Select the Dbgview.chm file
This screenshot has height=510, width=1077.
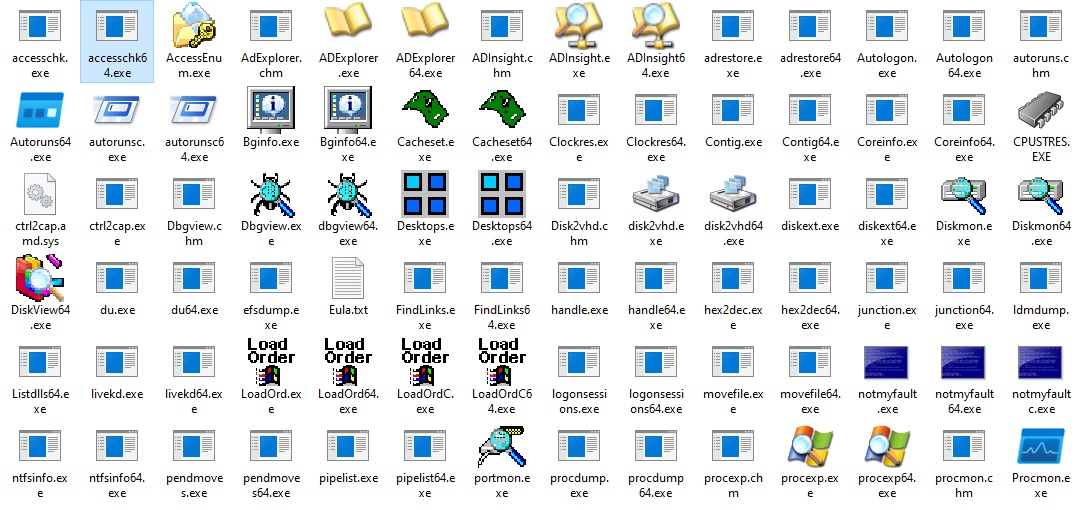tap(194, 209)
